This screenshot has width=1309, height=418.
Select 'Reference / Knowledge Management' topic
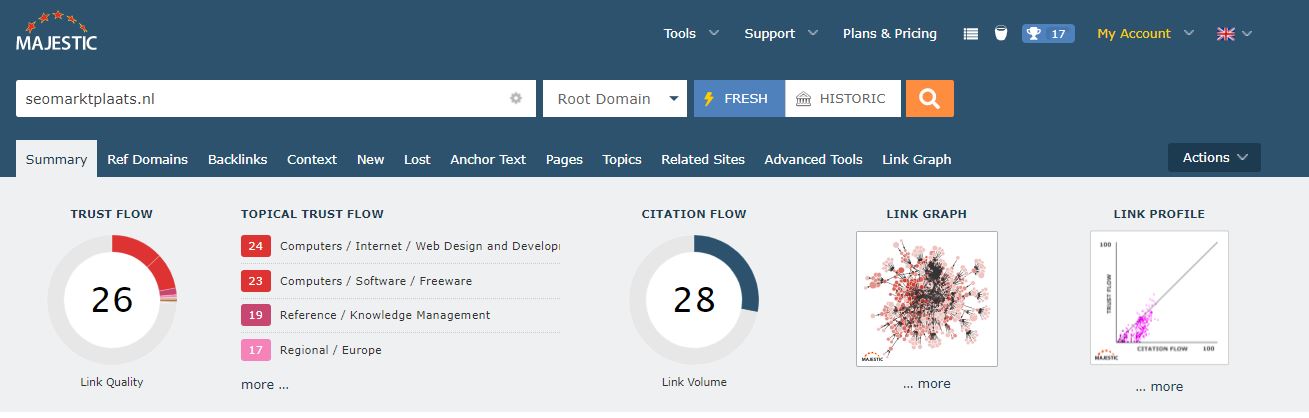pyautogui.click(x=385, y=315)
